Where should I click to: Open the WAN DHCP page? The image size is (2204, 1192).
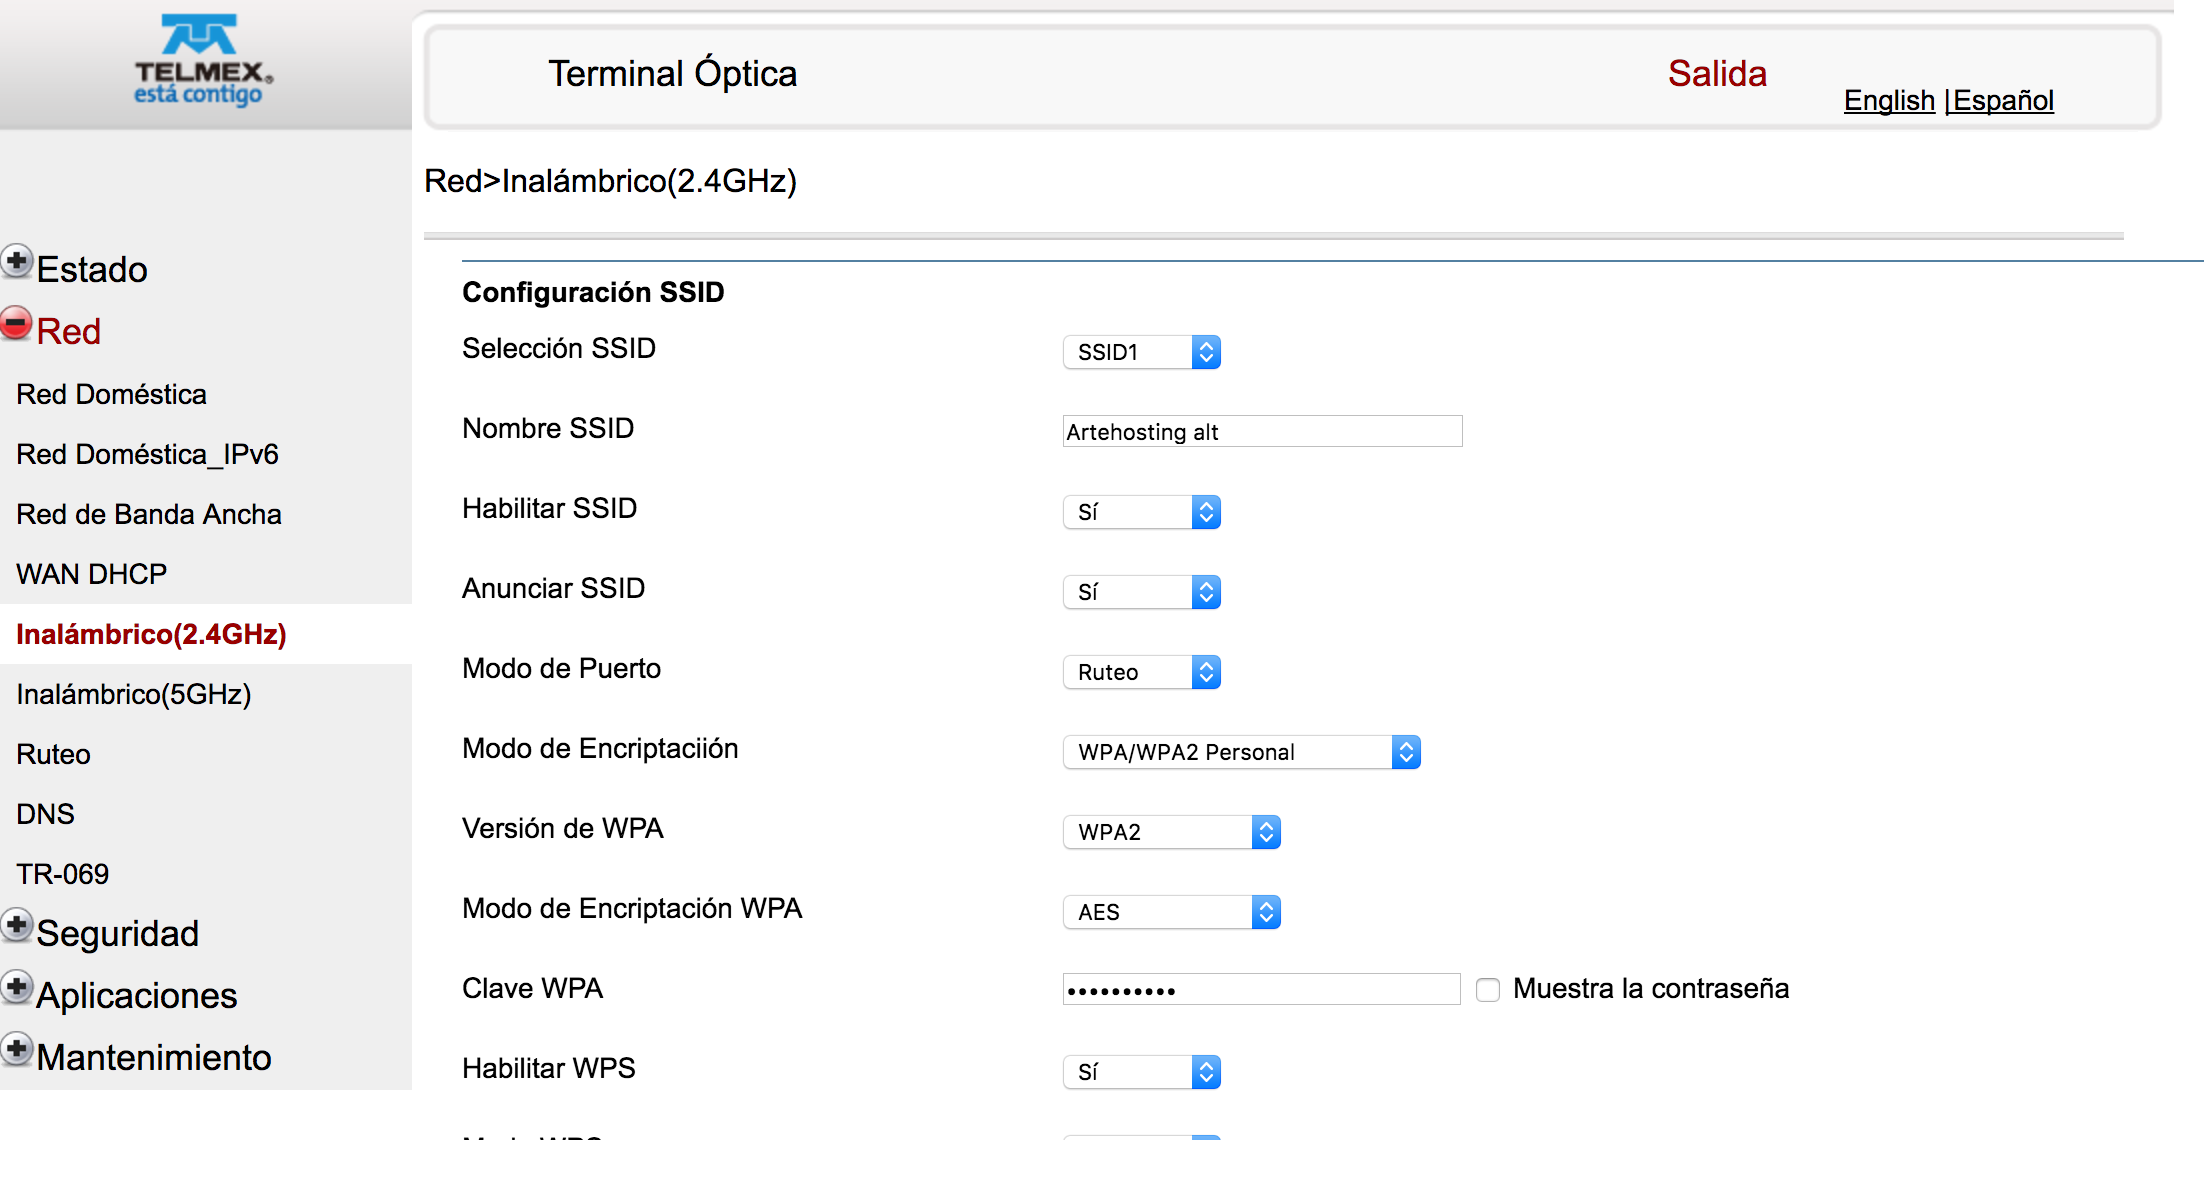point(92,574)
